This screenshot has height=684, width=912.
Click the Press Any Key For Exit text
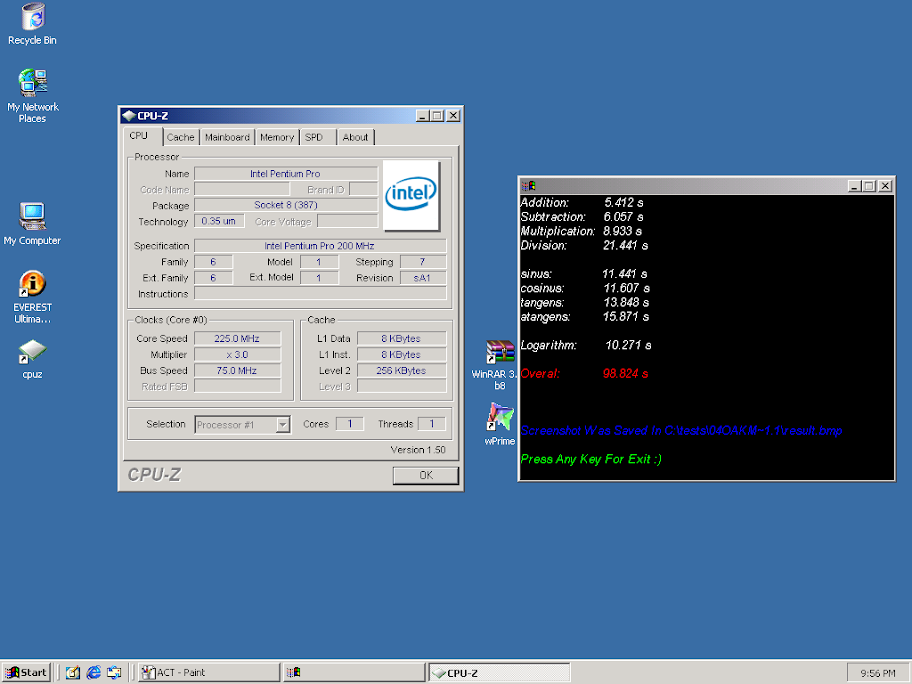tap(591, 459)
